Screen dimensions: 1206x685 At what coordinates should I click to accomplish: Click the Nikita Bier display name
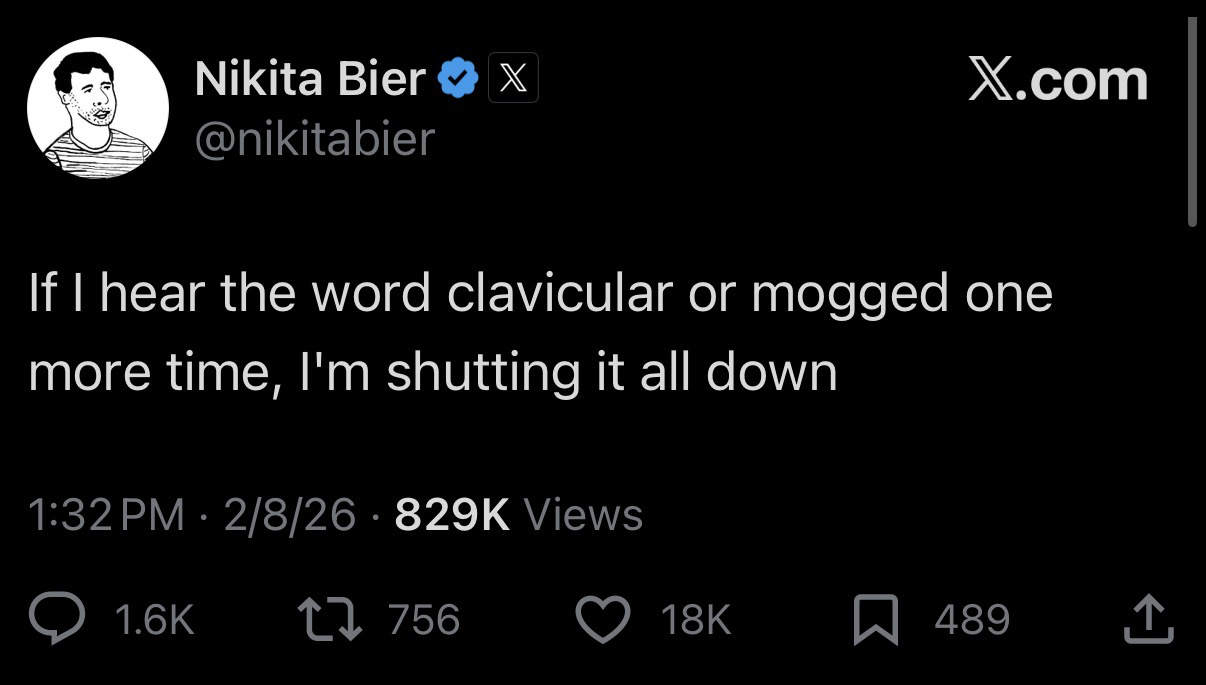(311, 79)
